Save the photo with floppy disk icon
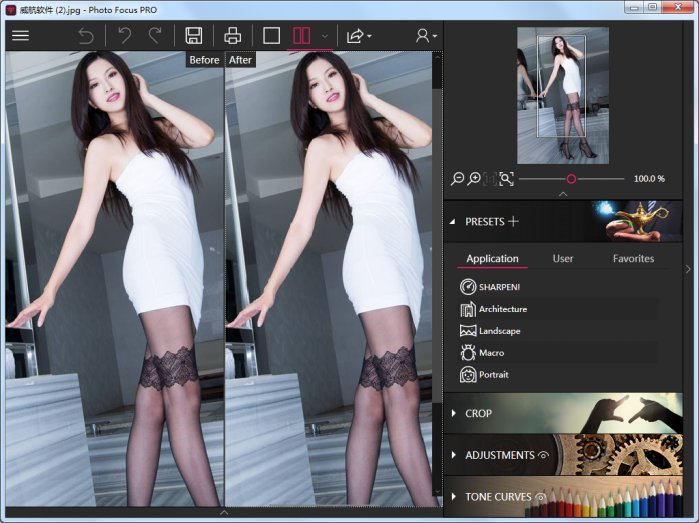This screenshot has width=699, height=523. click(193, 36)
